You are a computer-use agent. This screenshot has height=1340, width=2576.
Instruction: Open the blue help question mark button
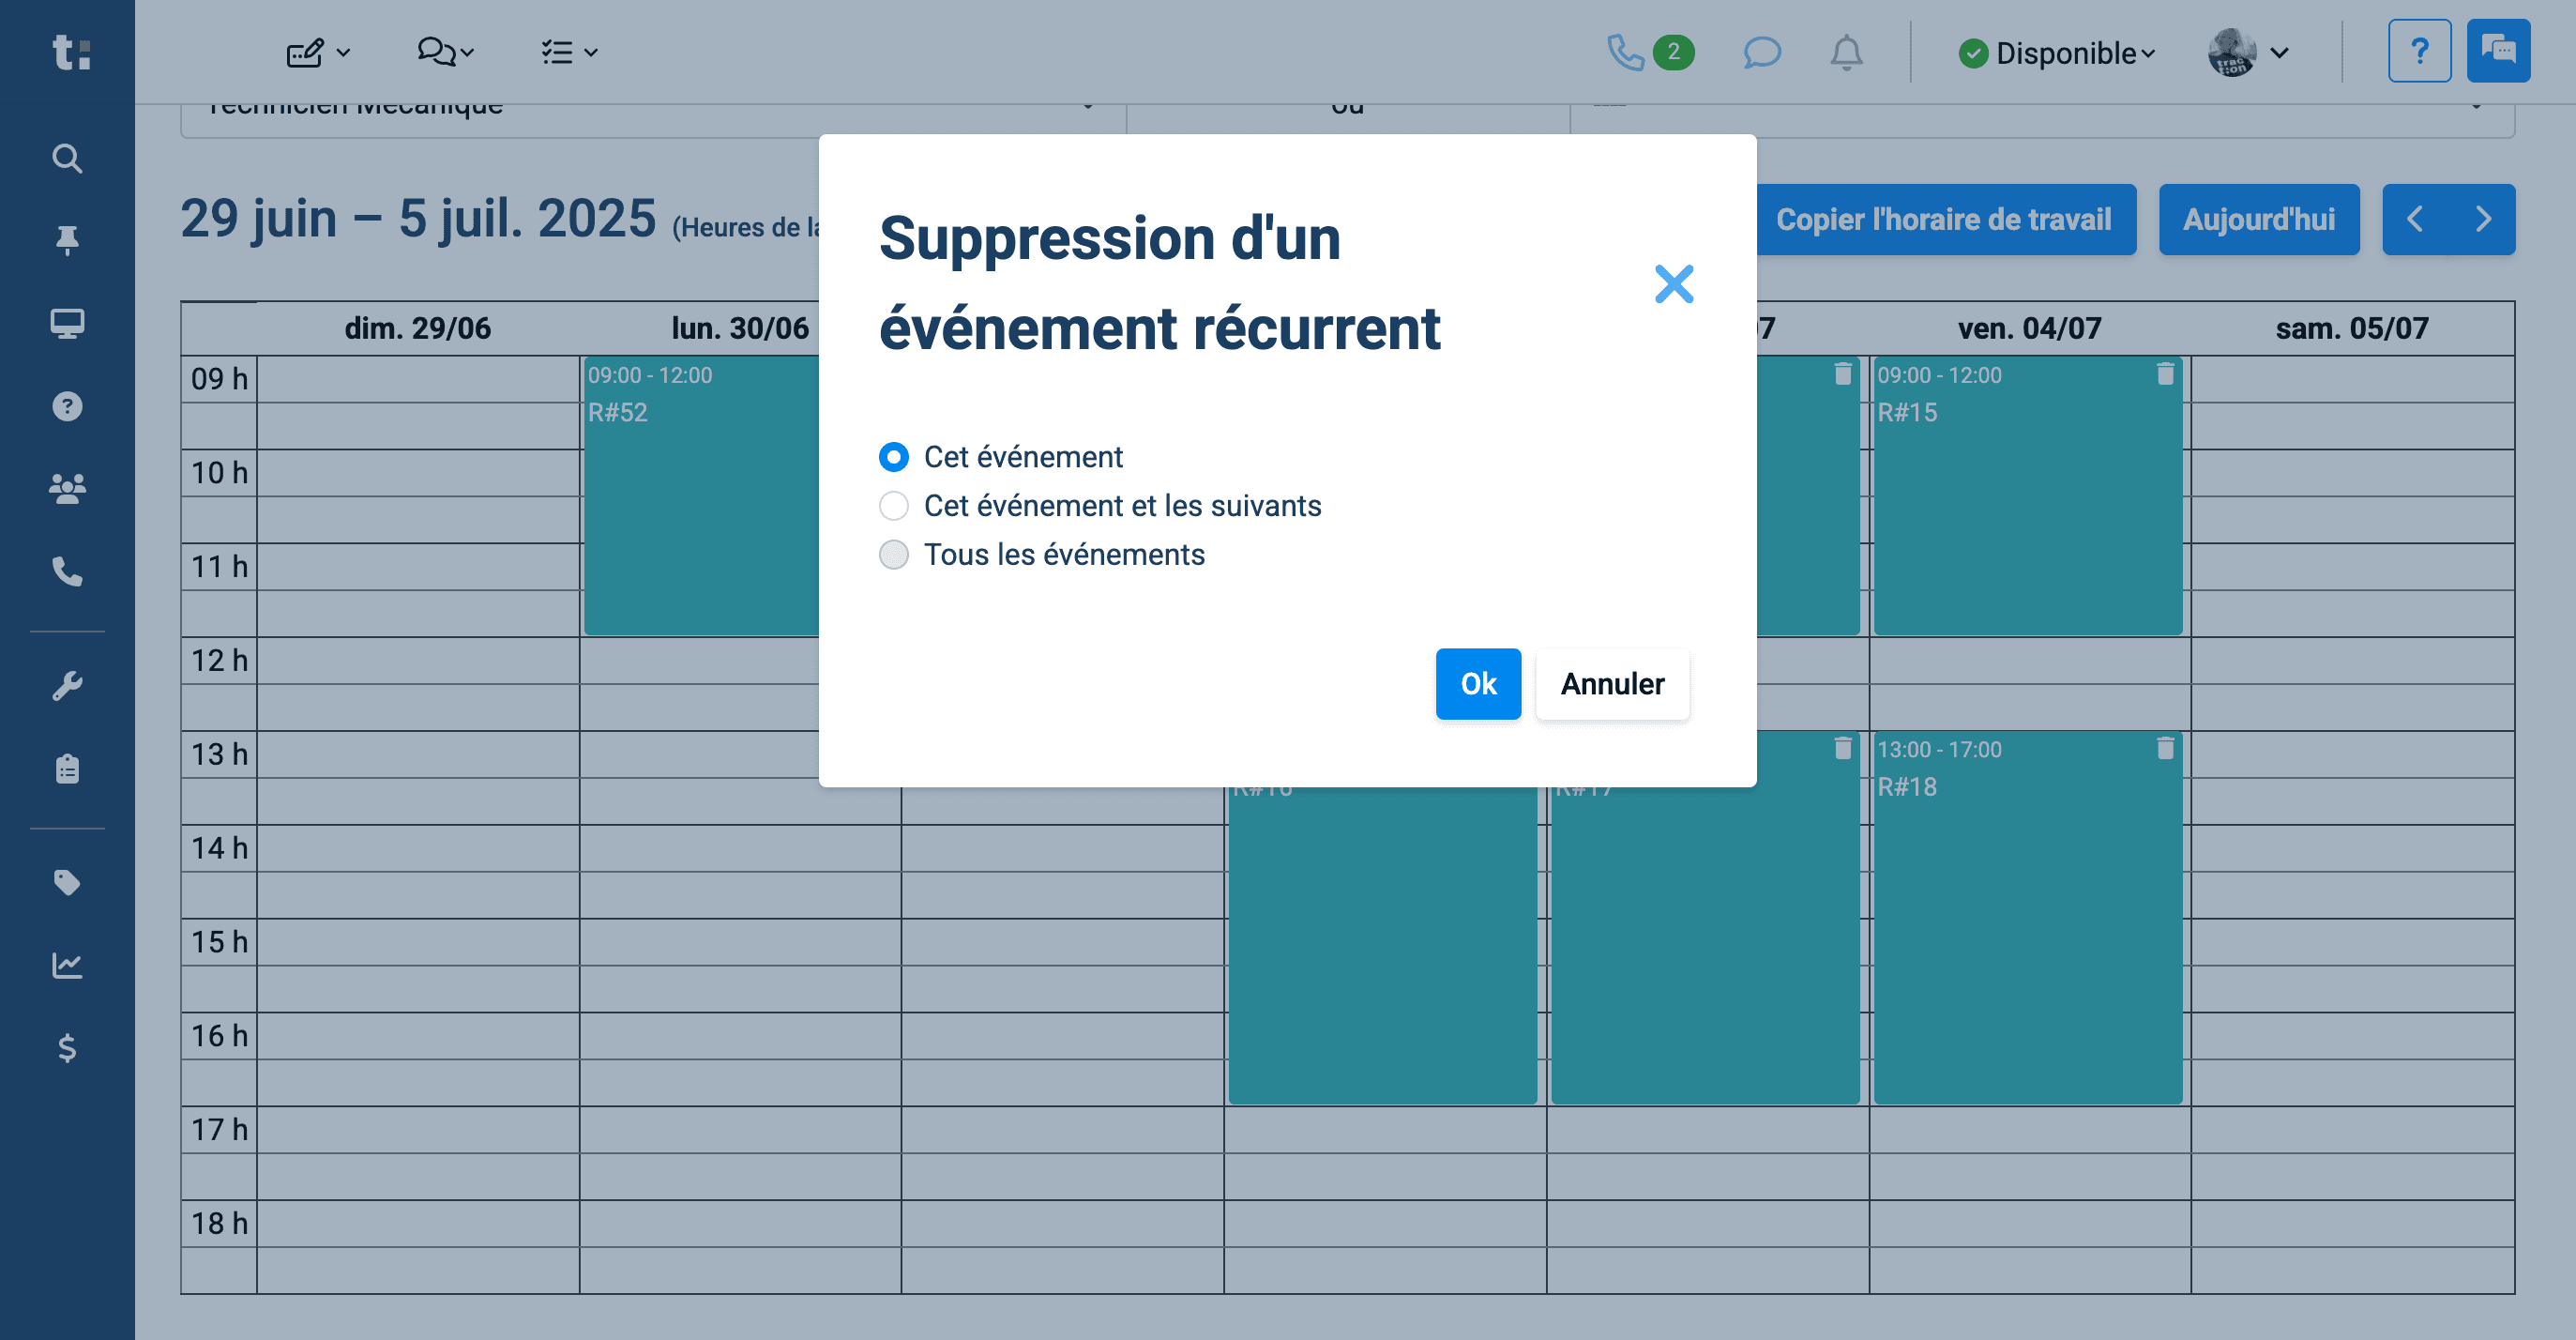coord(2419,51)
